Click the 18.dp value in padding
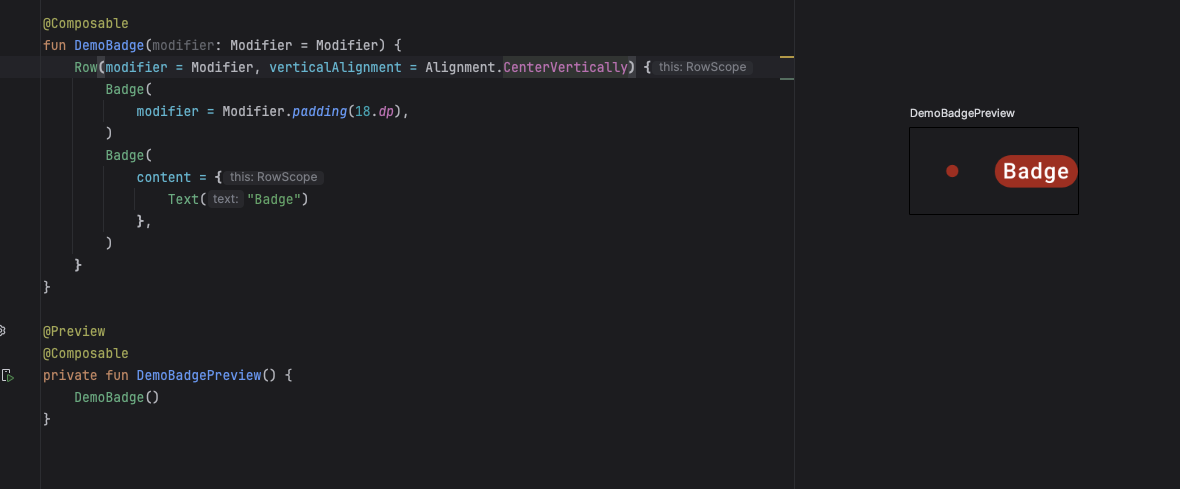Image resolution: width=1180 pixels, height=489 pixels. pyautogui.click(x=375, y=111)
